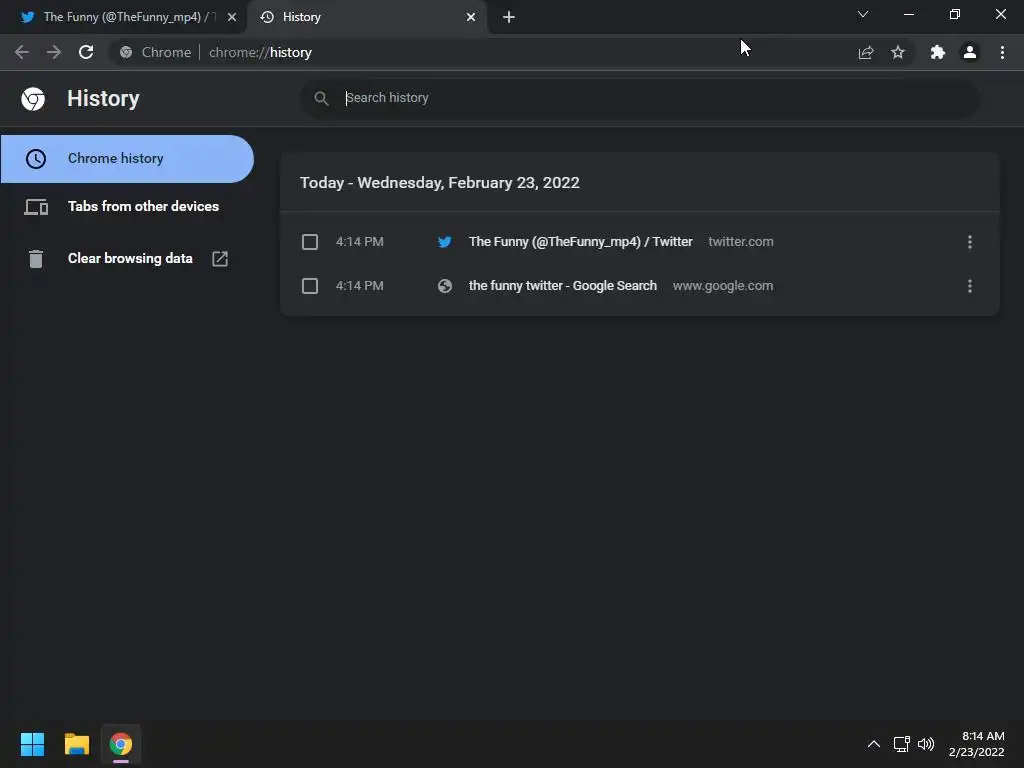Restore down the Chrome window
The width and height of the screenshot is (1024, 768).
tap(955, 14)
